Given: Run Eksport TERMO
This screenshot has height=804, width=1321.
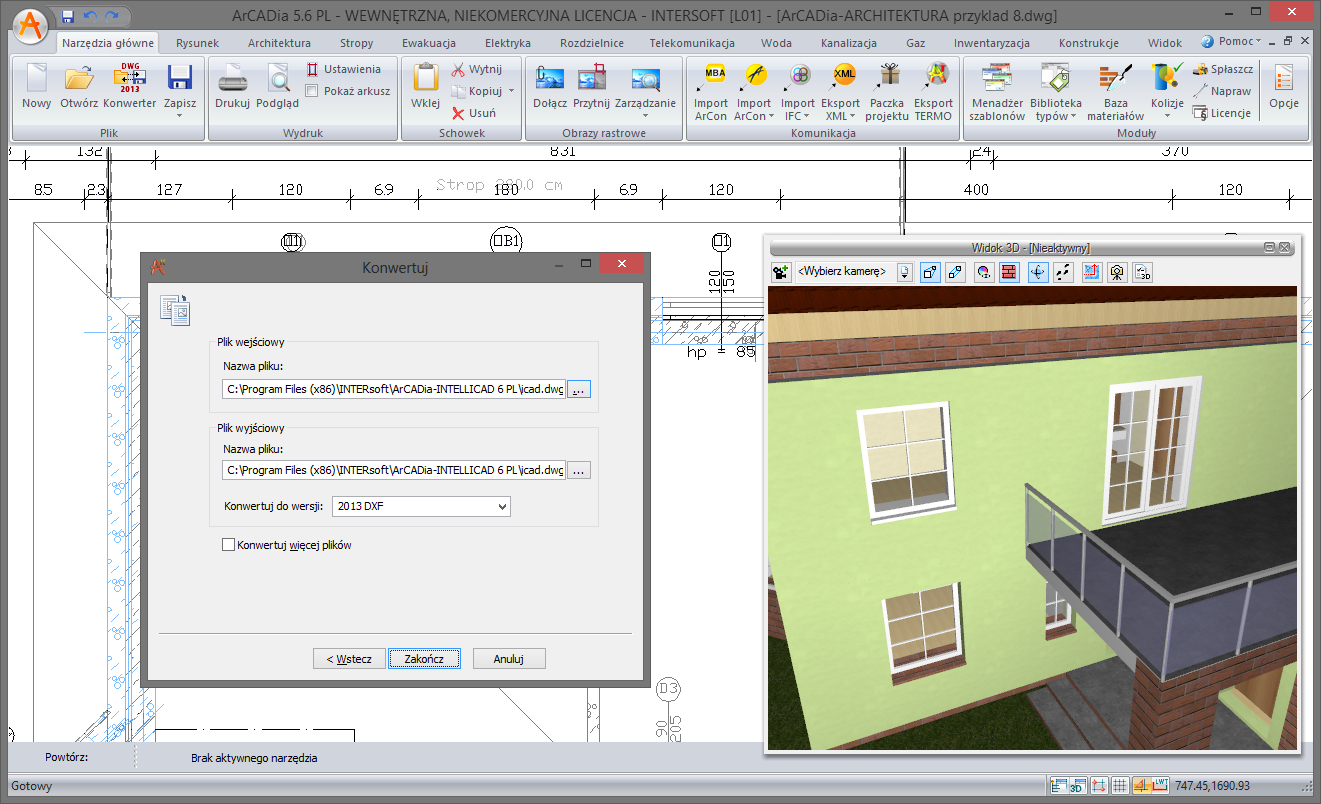Looking at the screenshot, I should pyautogui.click(x=933, y=91).
